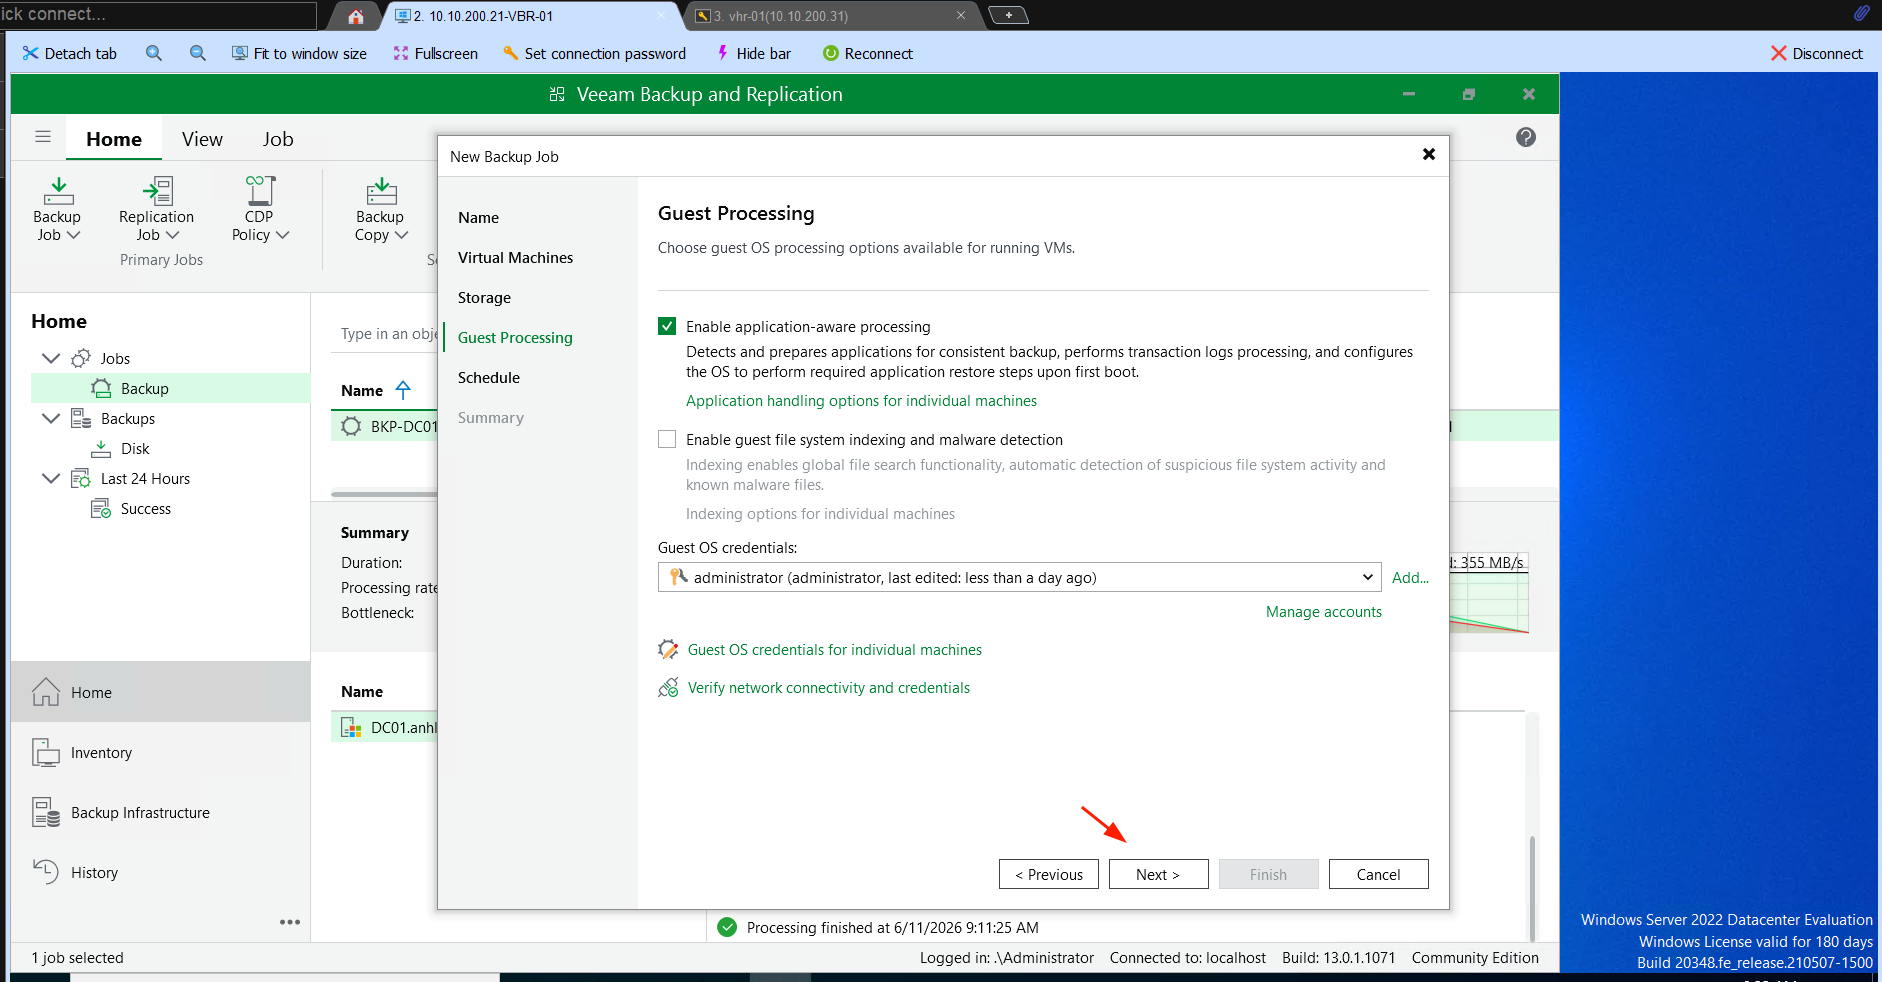Switch to 10.10.200.21-VBR-01 session tab
The width and height of the screenshot is (1882, 982).
pos(530,16)
